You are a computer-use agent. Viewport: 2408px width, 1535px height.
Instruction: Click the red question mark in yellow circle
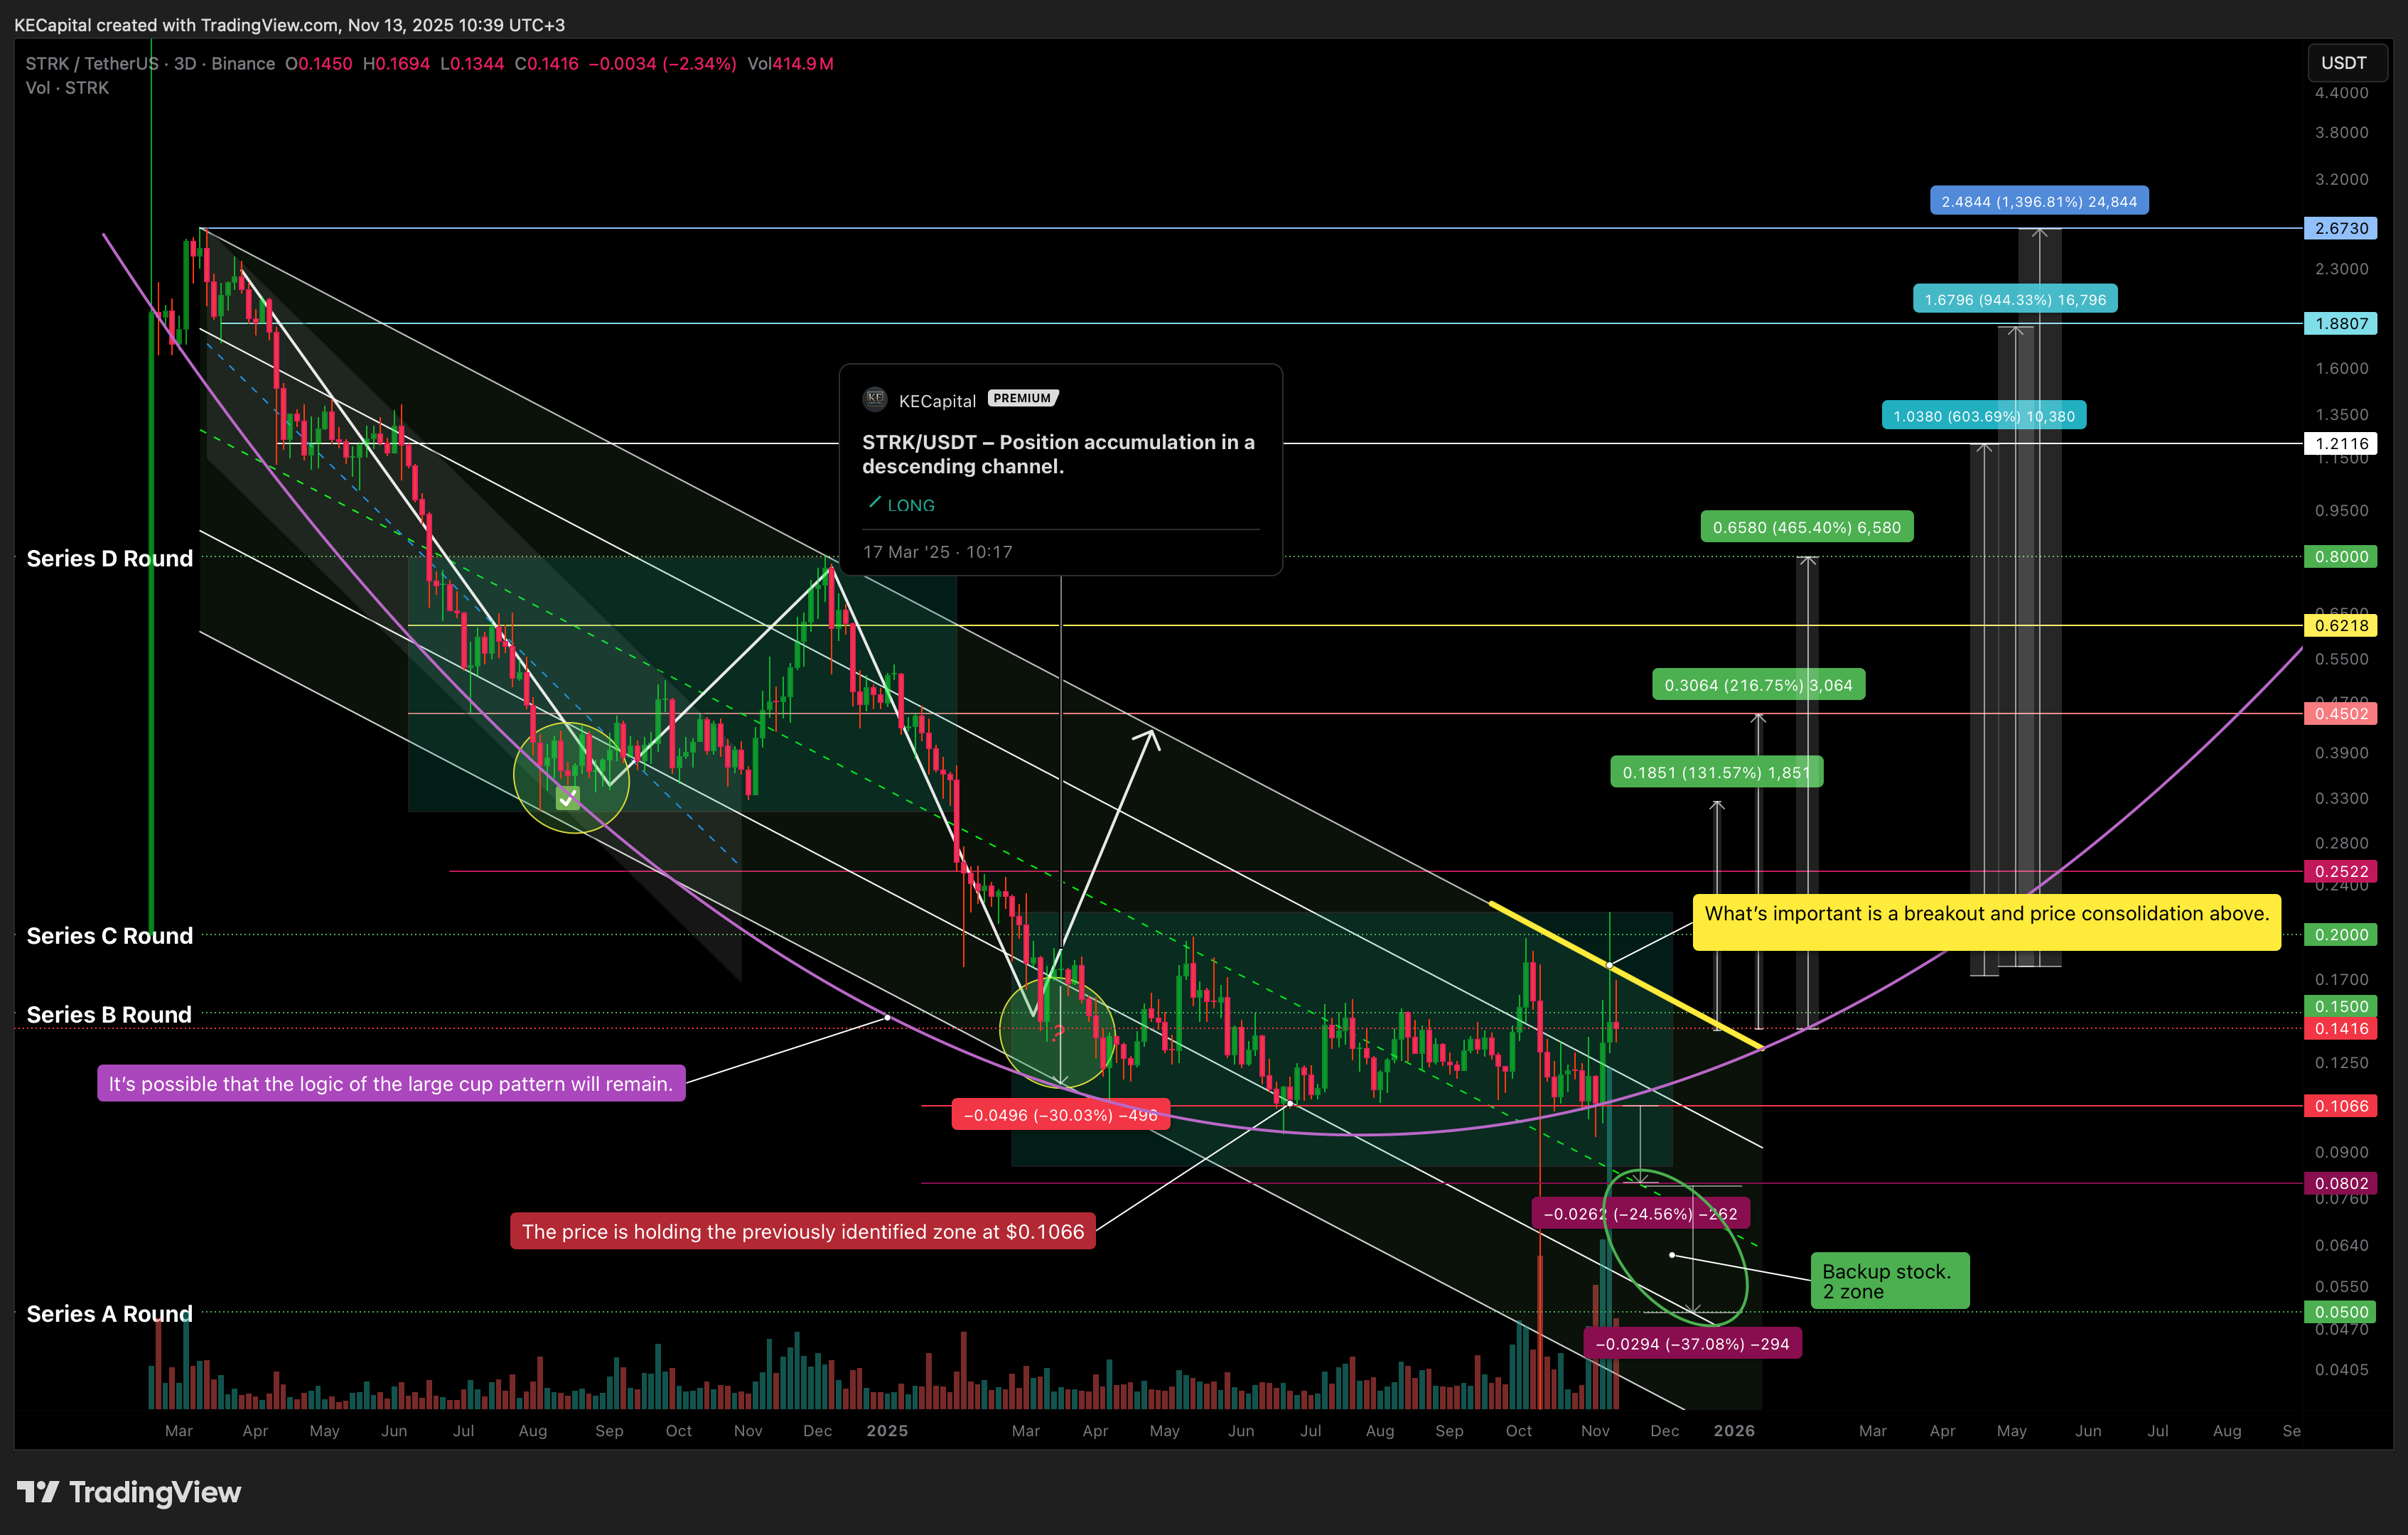coord(1058,1033)
